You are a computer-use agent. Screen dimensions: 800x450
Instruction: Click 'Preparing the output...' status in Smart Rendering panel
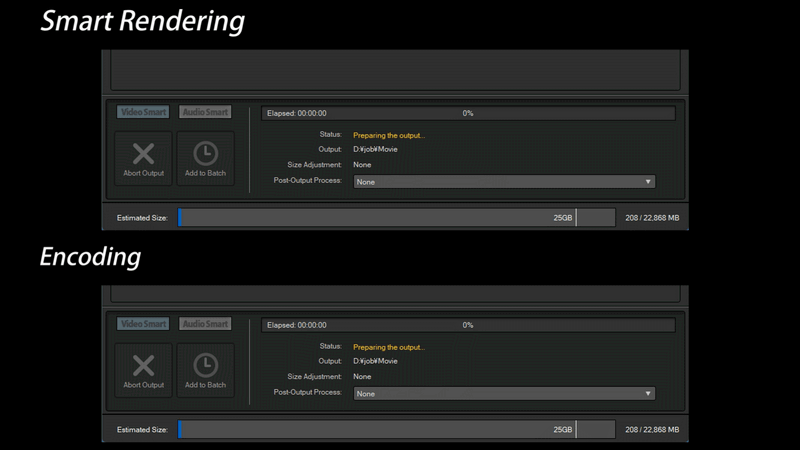(x=389, y=135)
